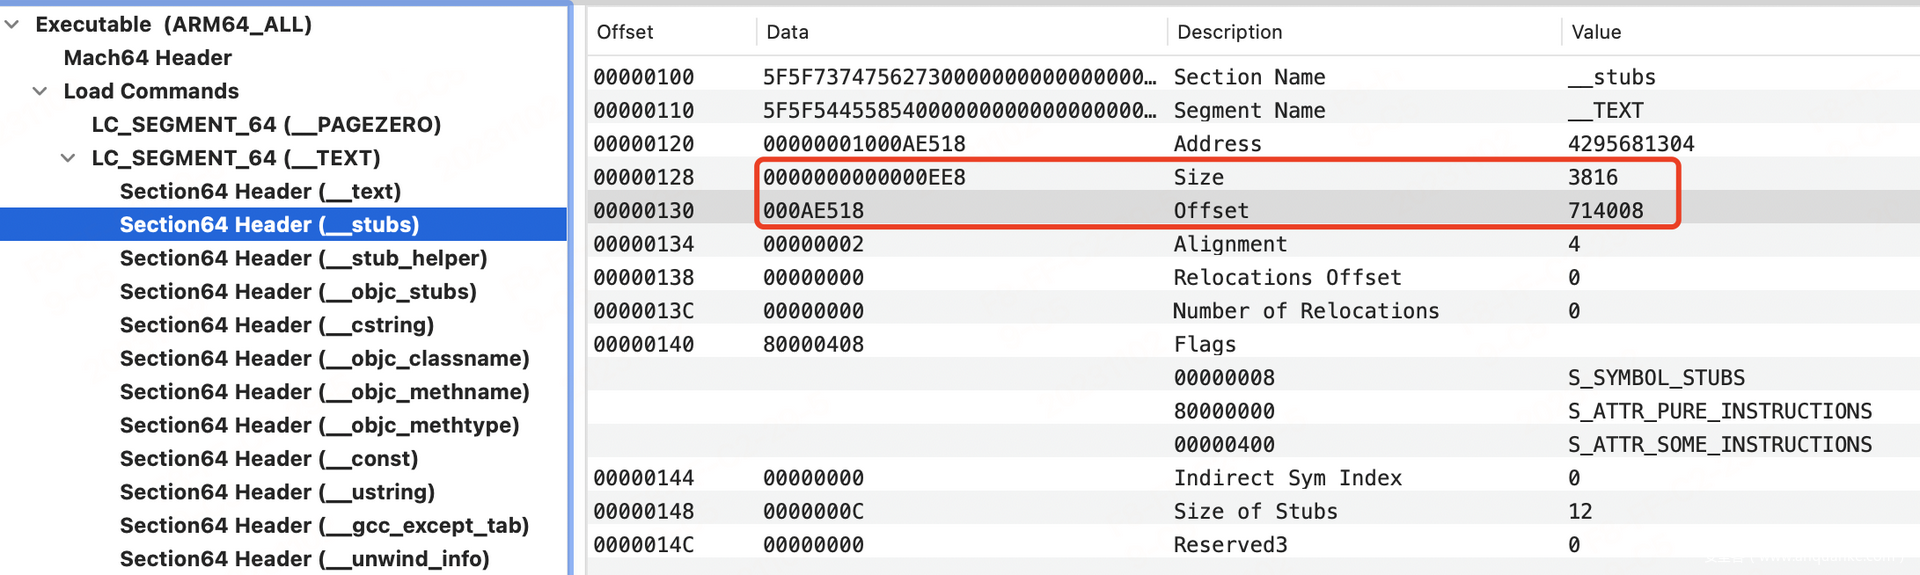The height and width of the screenshot is (575, 1920).
Task: Collapse the LC_SEGMENT_64 (__TEXT) chevron
Action: pyautogui.click(x=68, y=158)
